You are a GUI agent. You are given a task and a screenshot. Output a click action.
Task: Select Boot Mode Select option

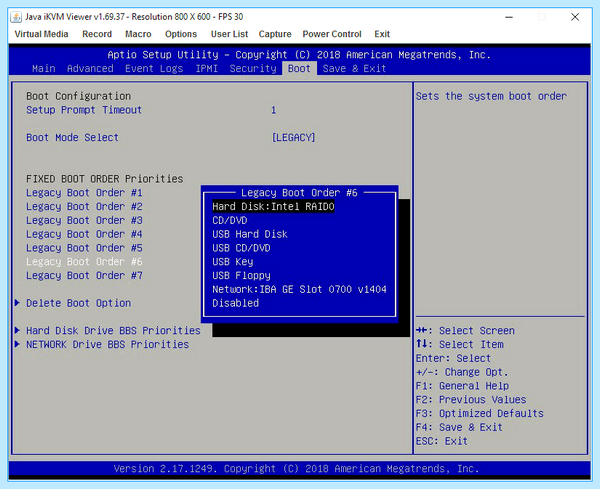pos(72,138)
